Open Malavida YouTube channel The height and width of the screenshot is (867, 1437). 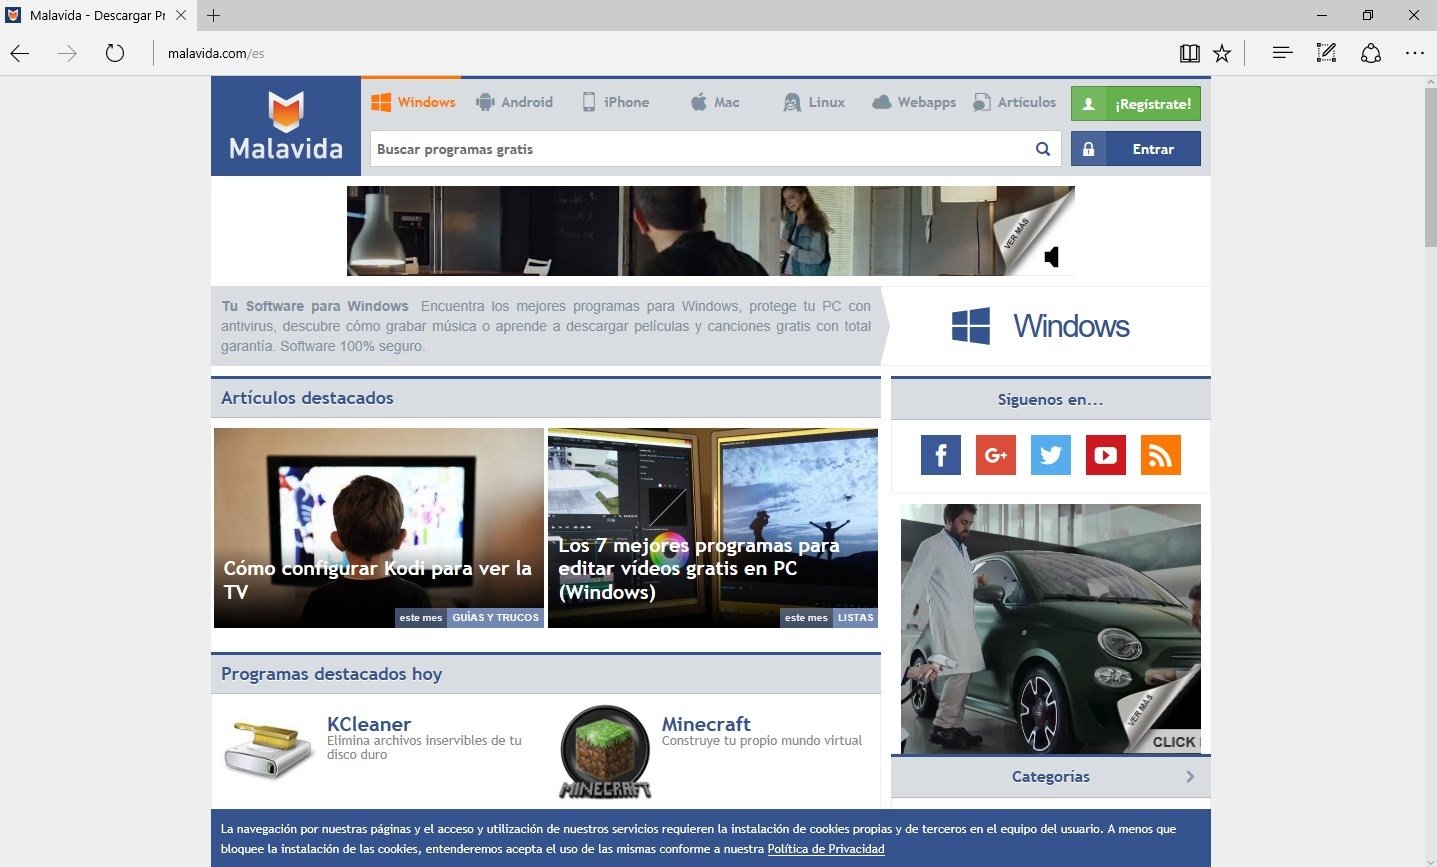pyautogui.click(x=1106, y=455)
